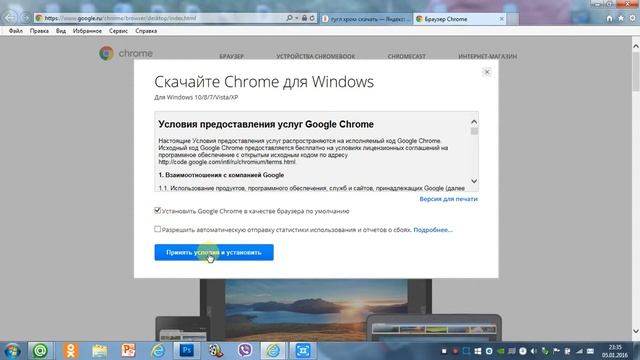
Task: Open the Файл menu
Action: pyautogui.click(x=16, y=31)
